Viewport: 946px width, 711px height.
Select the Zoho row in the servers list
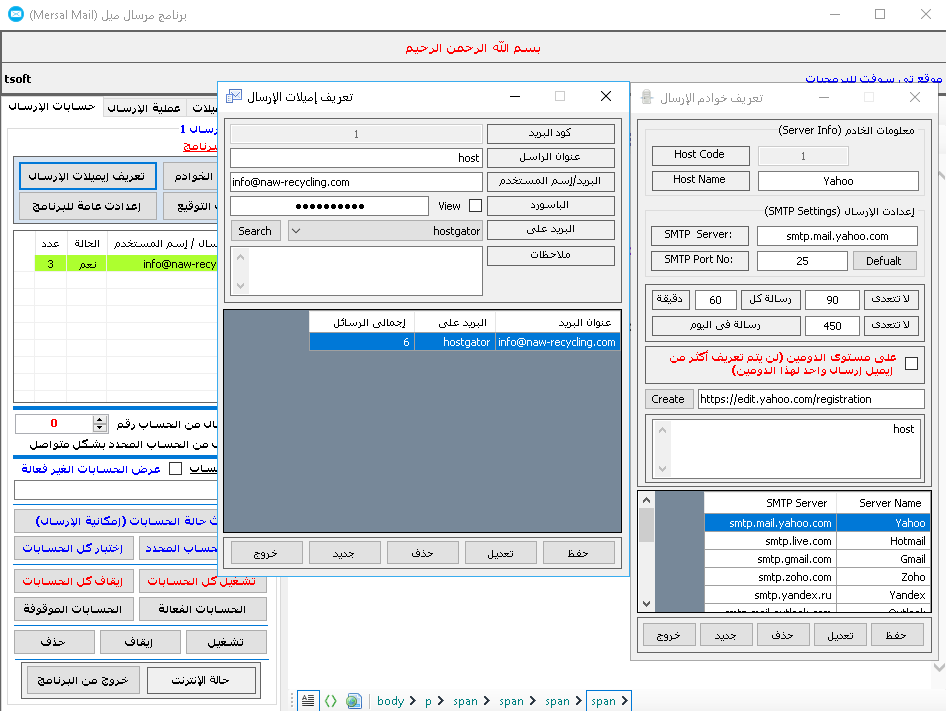(817, 577)
